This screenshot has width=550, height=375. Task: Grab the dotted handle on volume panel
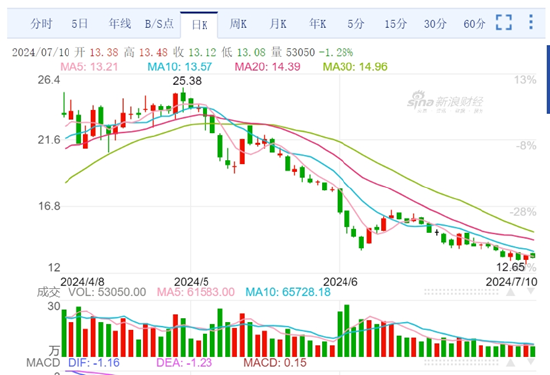[x=461, y=292]
